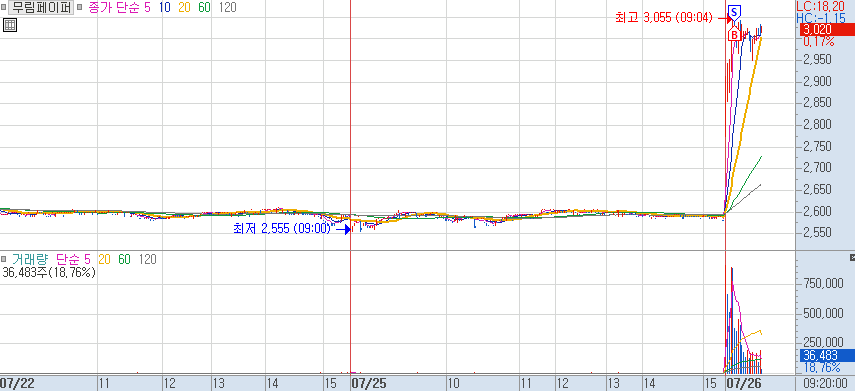Click the 2,550 price axis label
The image size is (855, 391).
click(816, 232)
